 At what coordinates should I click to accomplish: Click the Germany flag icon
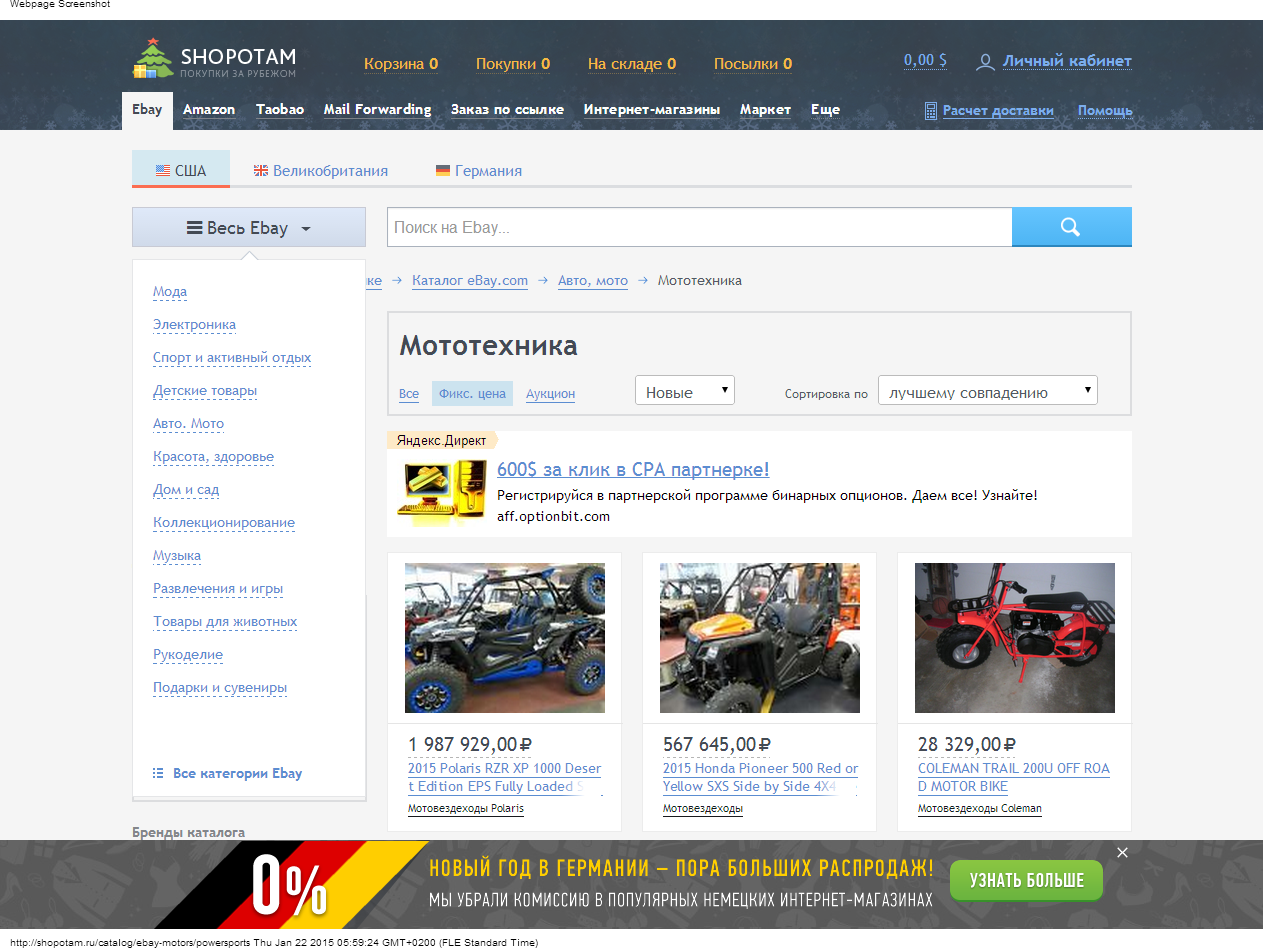coord(443,171)
